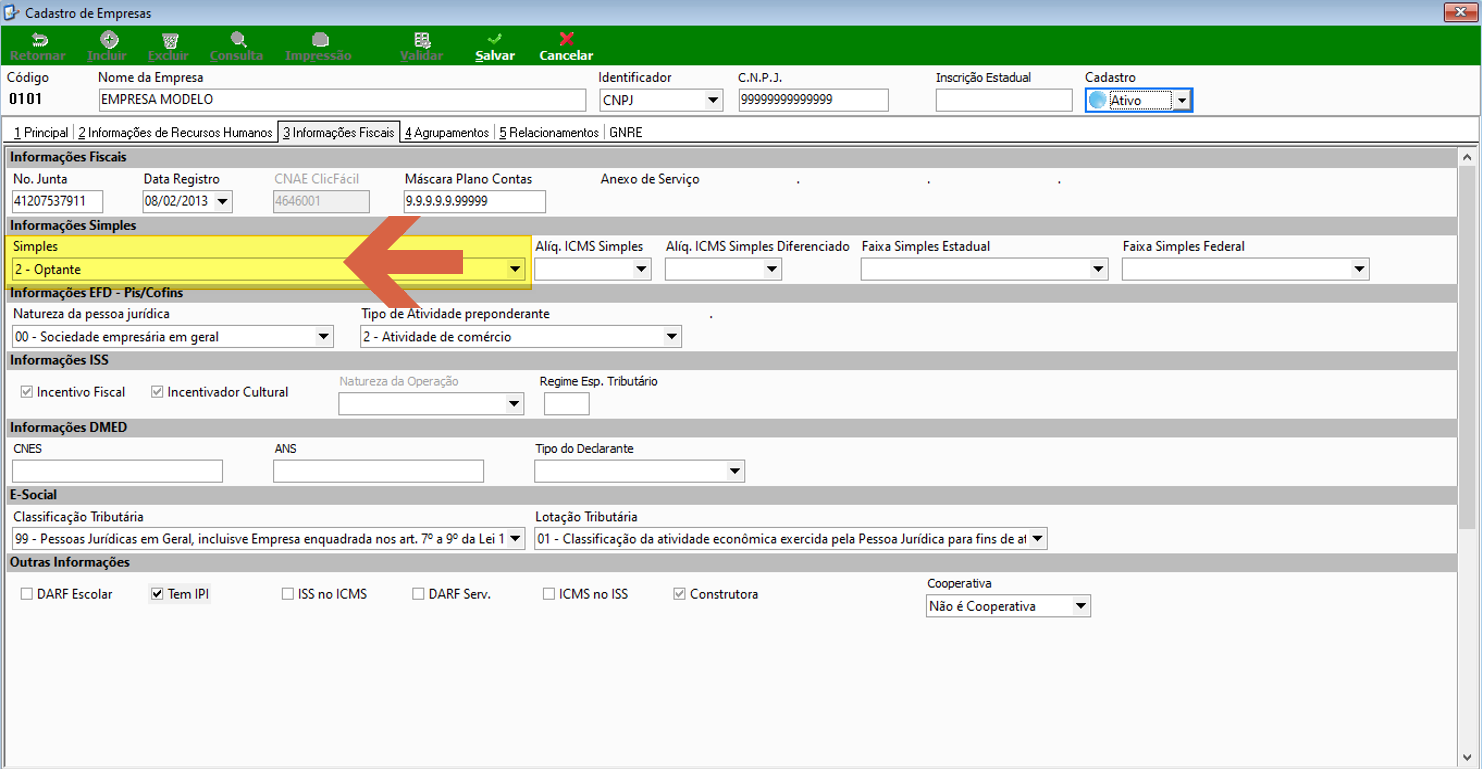Enable the ICMS no ISS checkbox
Screen dimensions: 1482x769
[x=549, y=594]
